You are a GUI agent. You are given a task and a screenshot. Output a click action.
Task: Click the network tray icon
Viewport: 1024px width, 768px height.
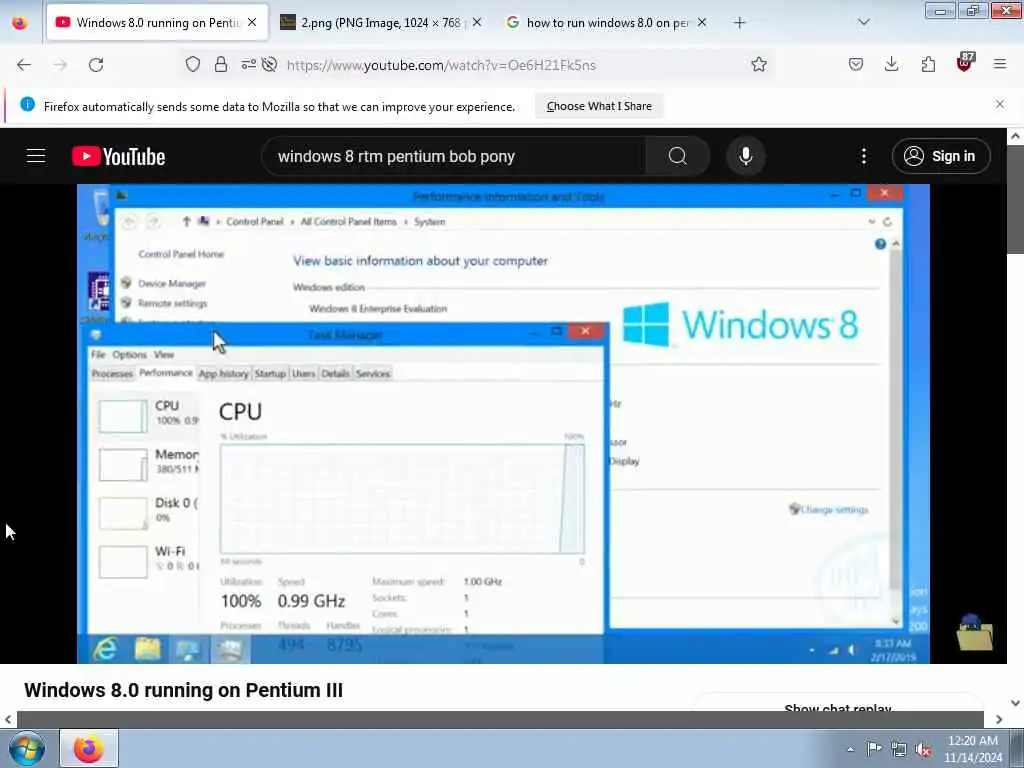pos(899,749)
